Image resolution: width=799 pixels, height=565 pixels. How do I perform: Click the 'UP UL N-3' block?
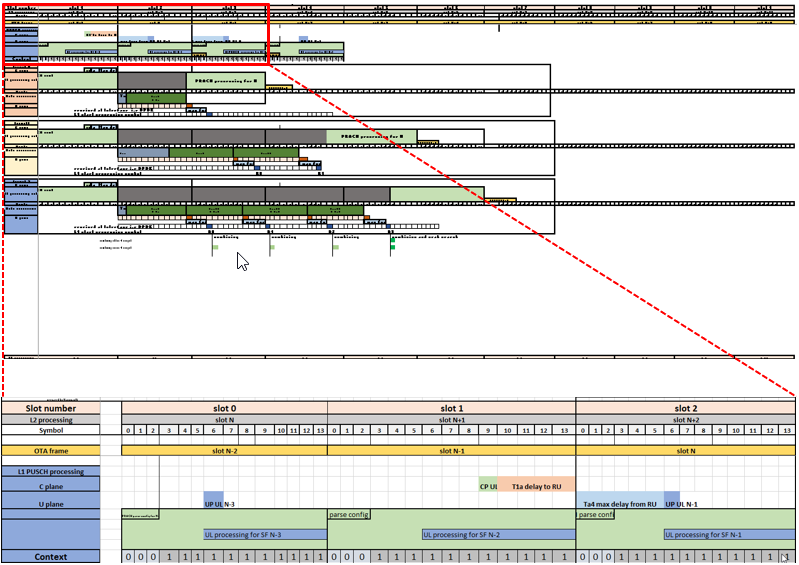coord(214,500)
